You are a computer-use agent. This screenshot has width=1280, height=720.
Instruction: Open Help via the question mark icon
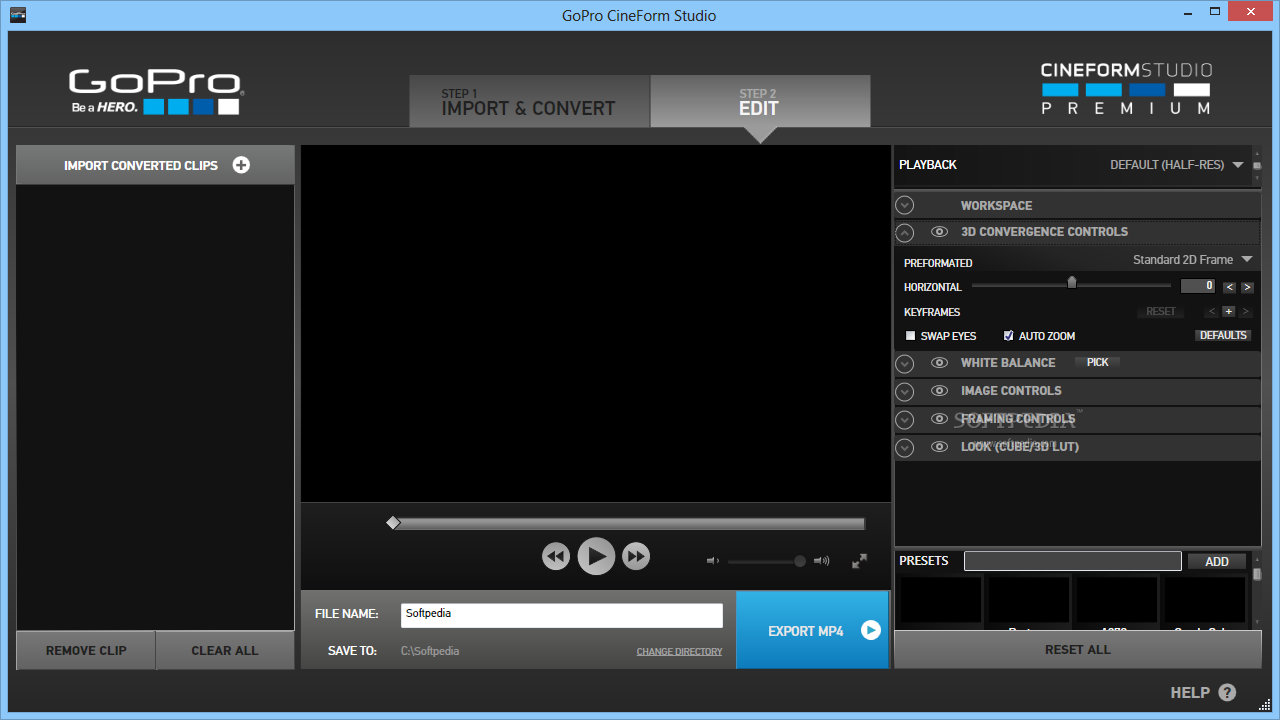click(1227, 692)
